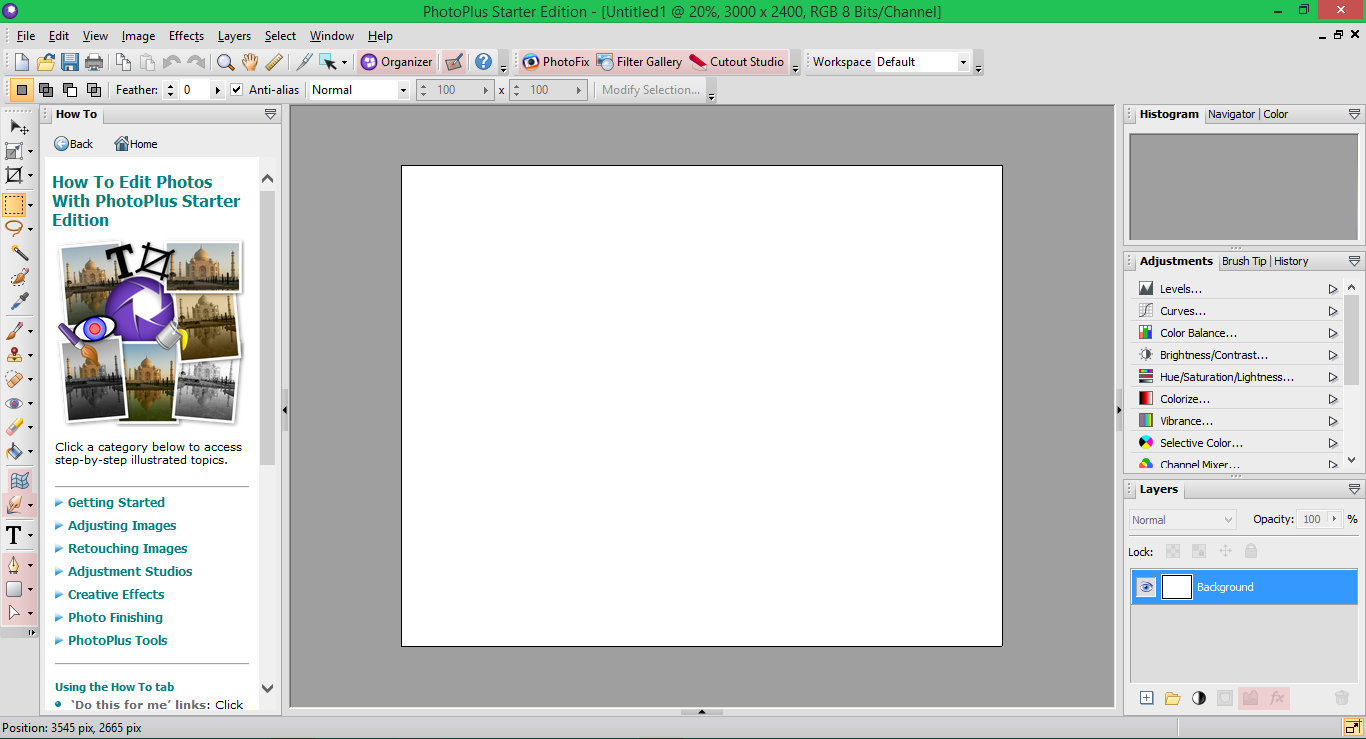
Task: Open the Retouching Images link
Action: (127, 548)
